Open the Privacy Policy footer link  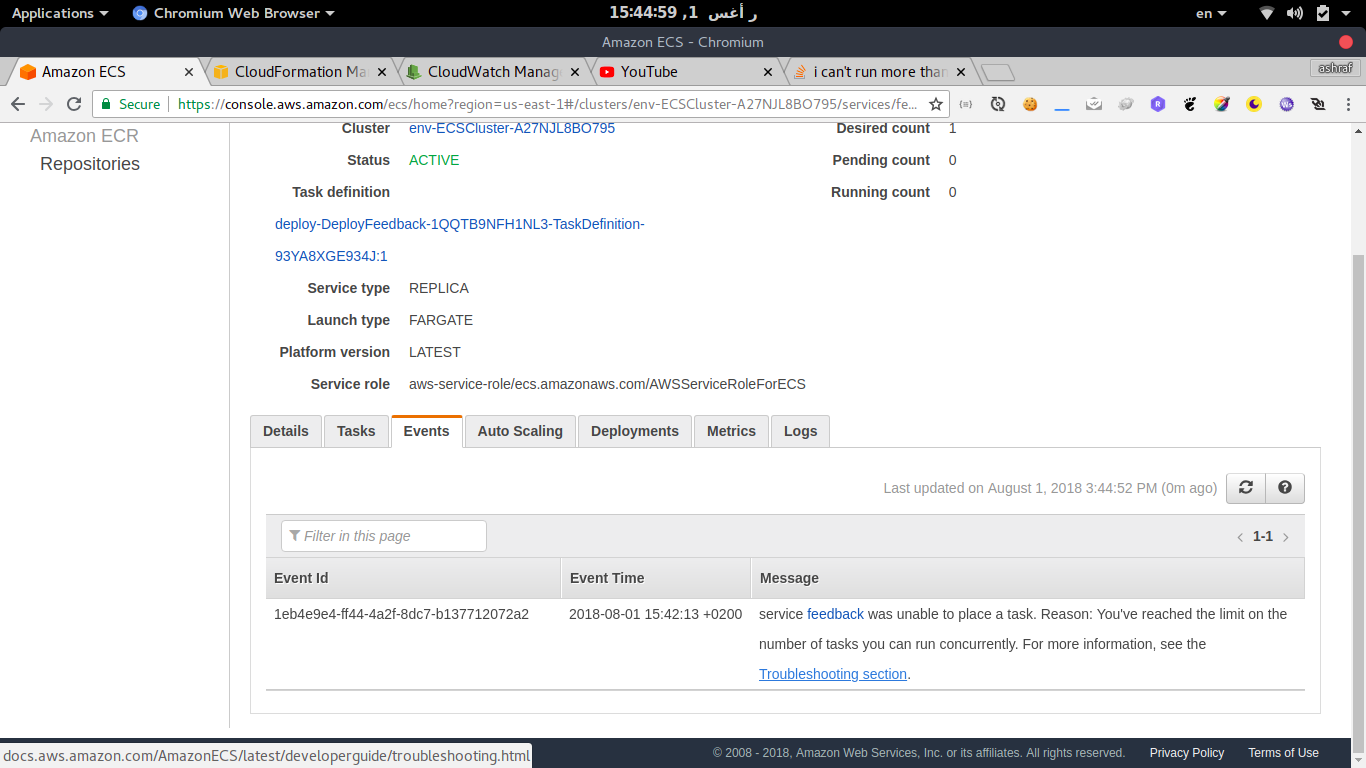[1187, 753]
